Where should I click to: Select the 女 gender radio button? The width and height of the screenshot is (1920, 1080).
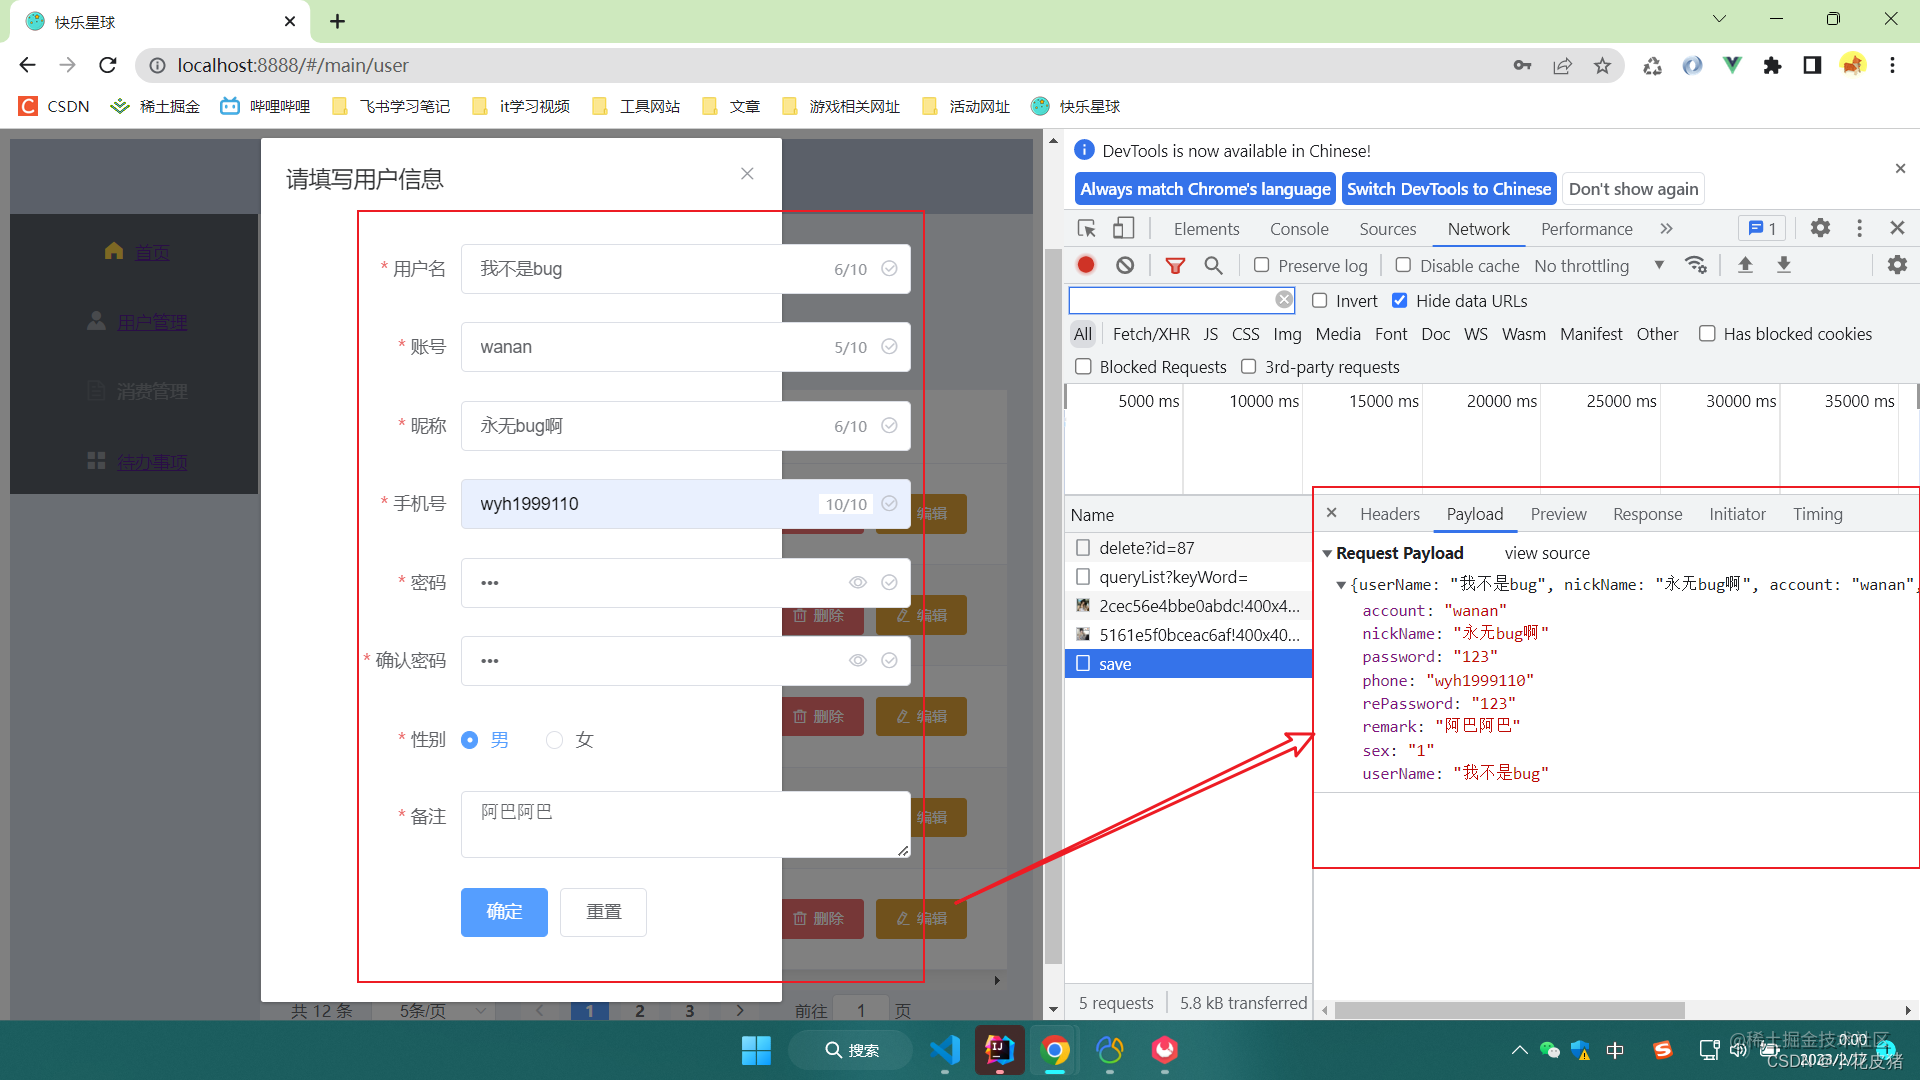pyautogui.click(x=555, y=740)
